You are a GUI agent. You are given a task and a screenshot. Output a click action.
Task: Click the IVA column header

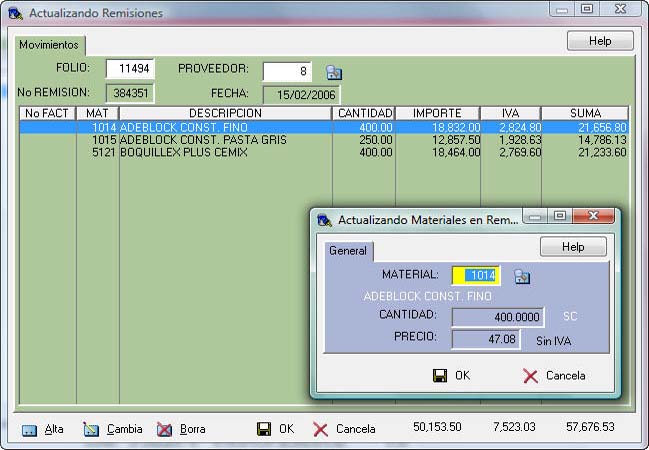point(511,113)
